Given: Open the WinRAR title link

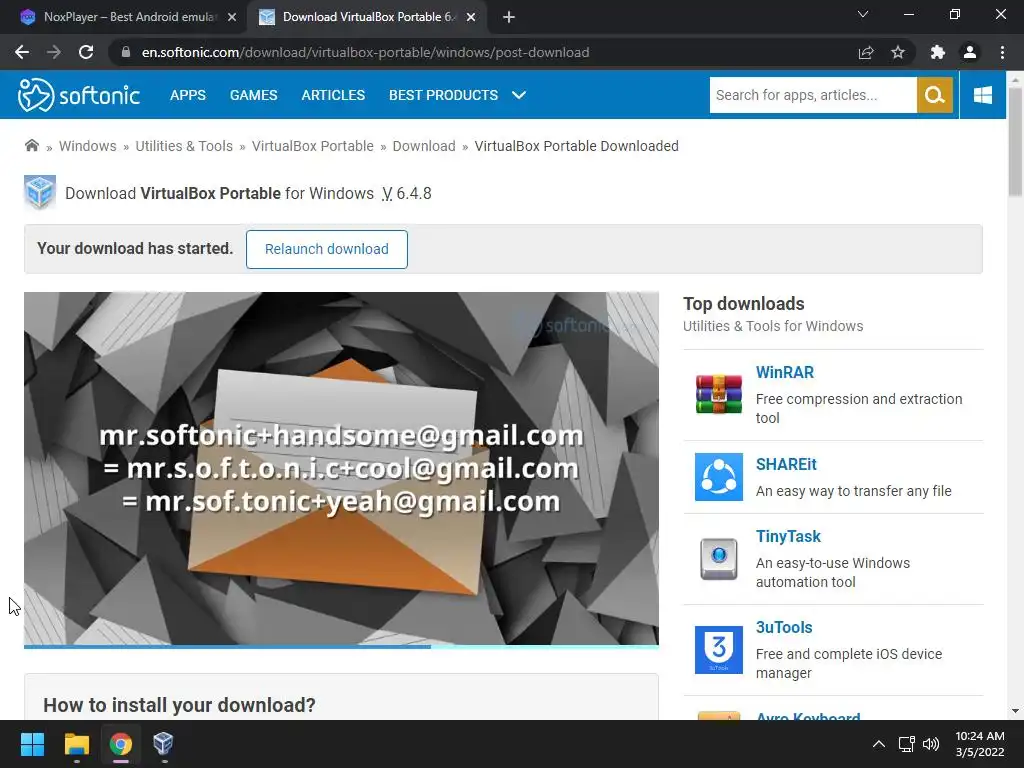Looking at the screenshot, I should click(784, 372).
